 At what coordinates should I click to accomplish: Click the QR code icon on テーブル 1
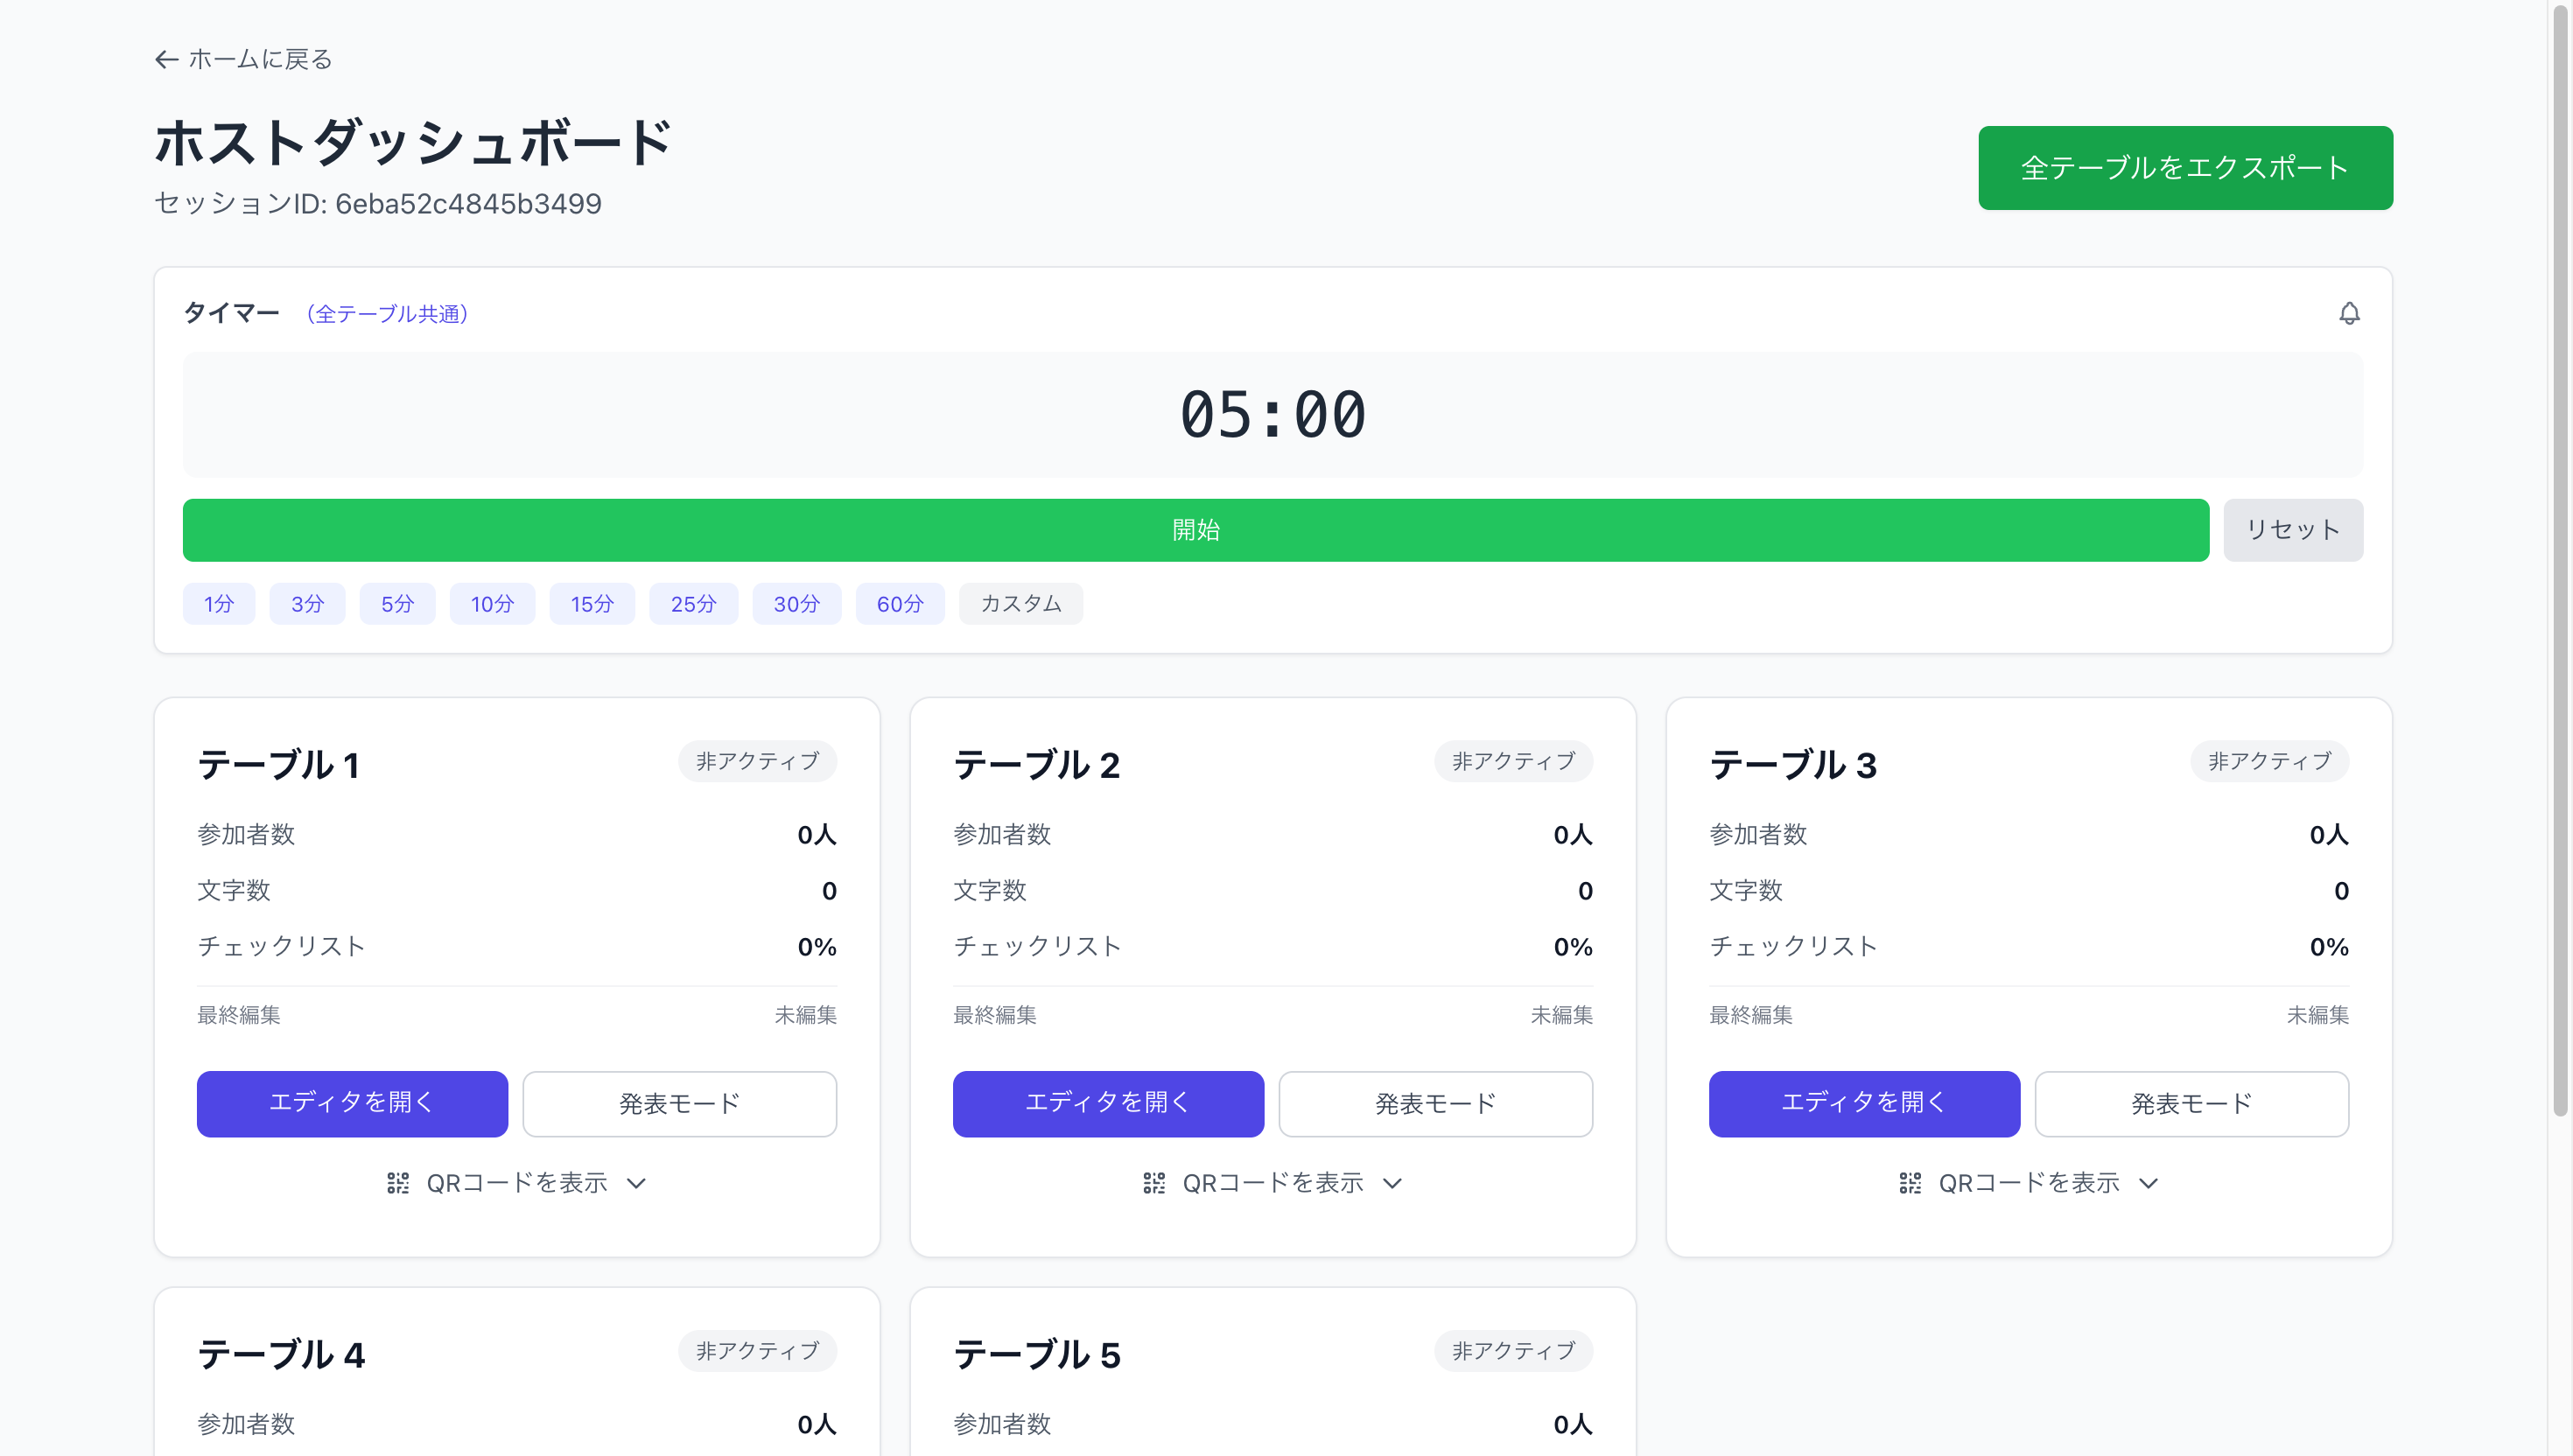[x=398, y=1182]
